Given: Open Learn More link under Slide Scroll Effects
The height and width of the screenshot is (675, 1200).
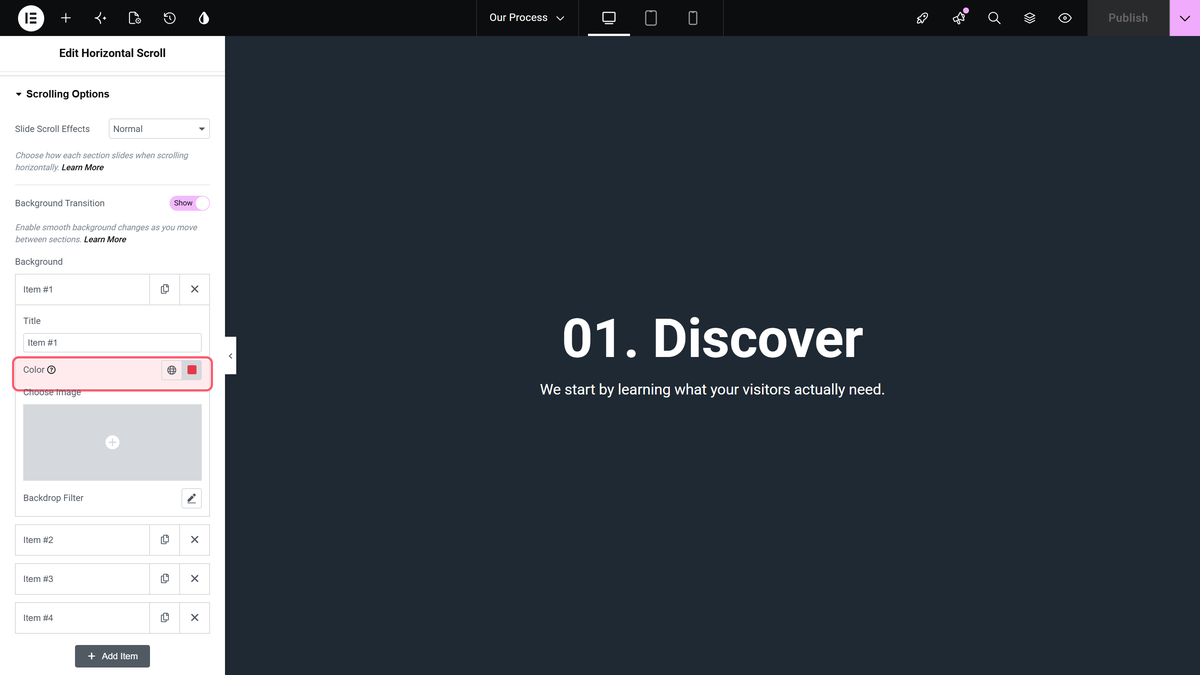Looking at the screenshot, I should pos(83,168).
